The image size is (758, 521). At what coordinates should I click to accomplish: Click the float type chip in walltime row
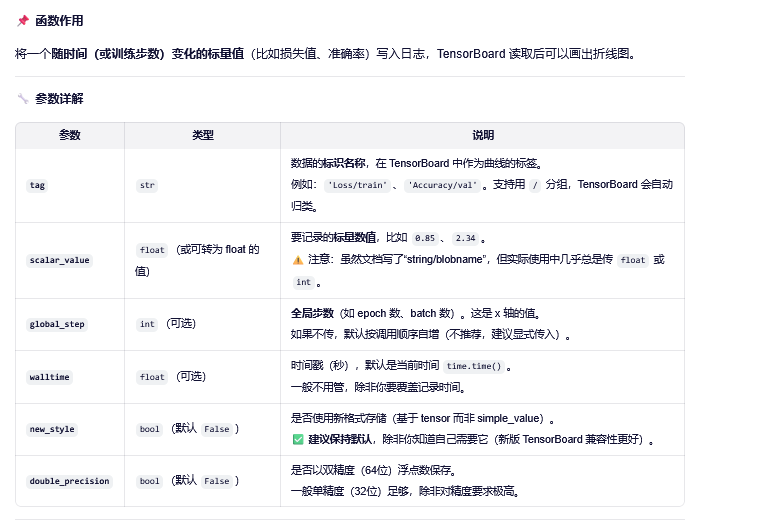[x=152, y=377]
